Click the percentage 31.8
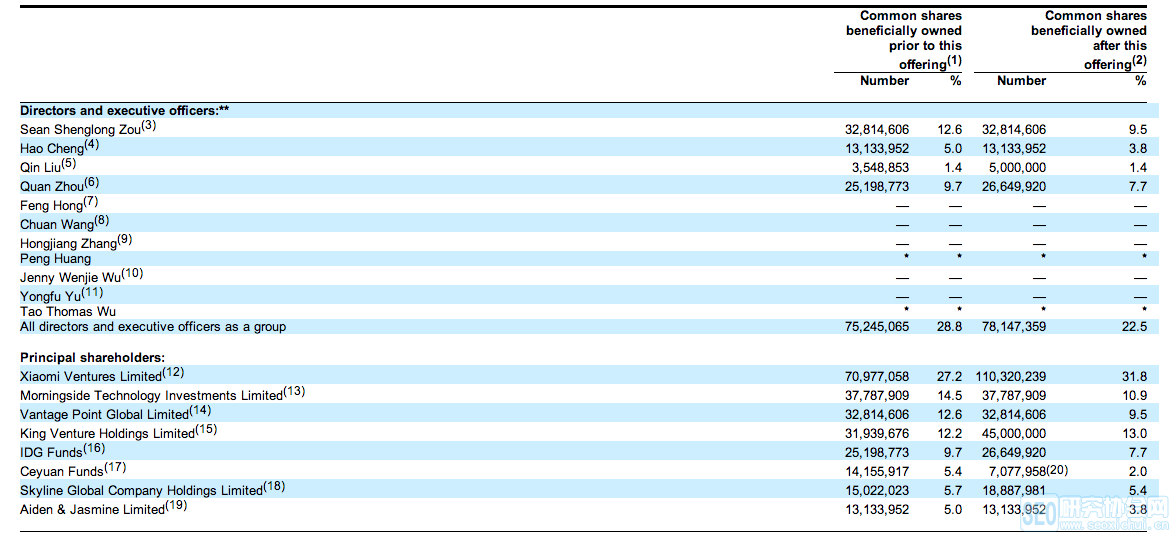This screenshot has width=1174, height=540. (x=1135, y=375)
